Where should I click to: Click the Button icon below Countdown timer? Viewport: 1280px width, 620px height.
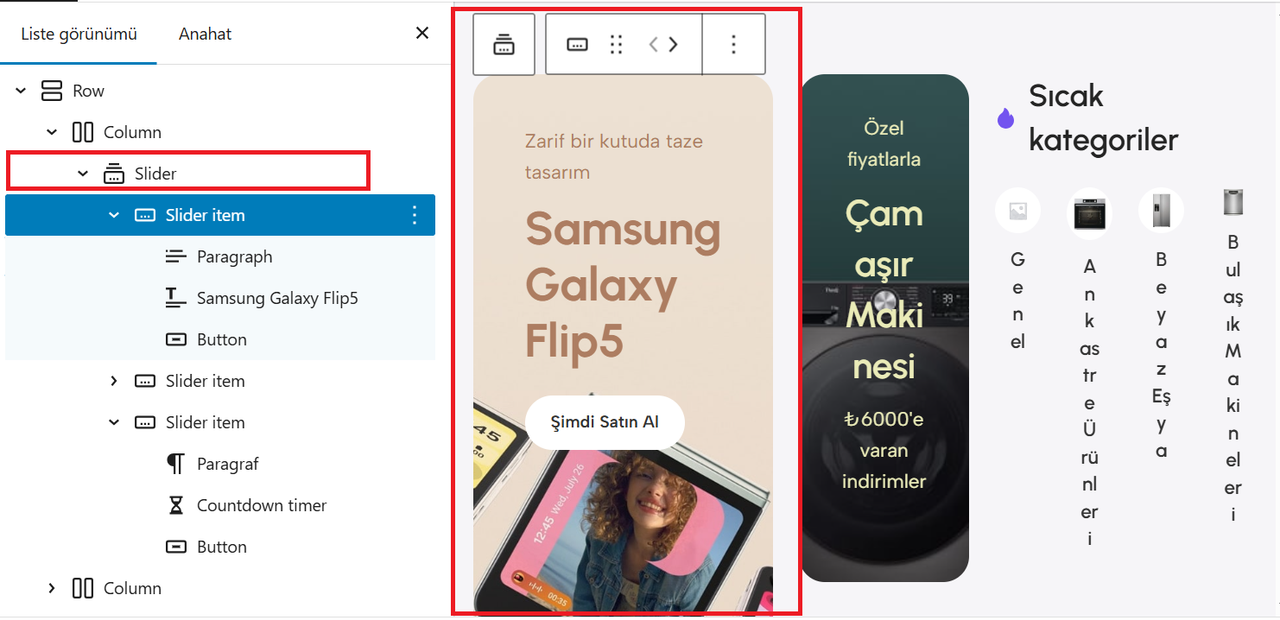176,547
